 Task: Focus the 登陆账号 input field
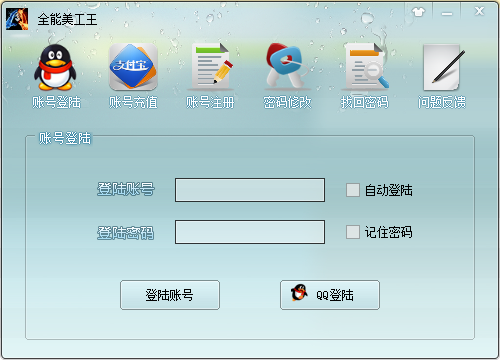250,190
